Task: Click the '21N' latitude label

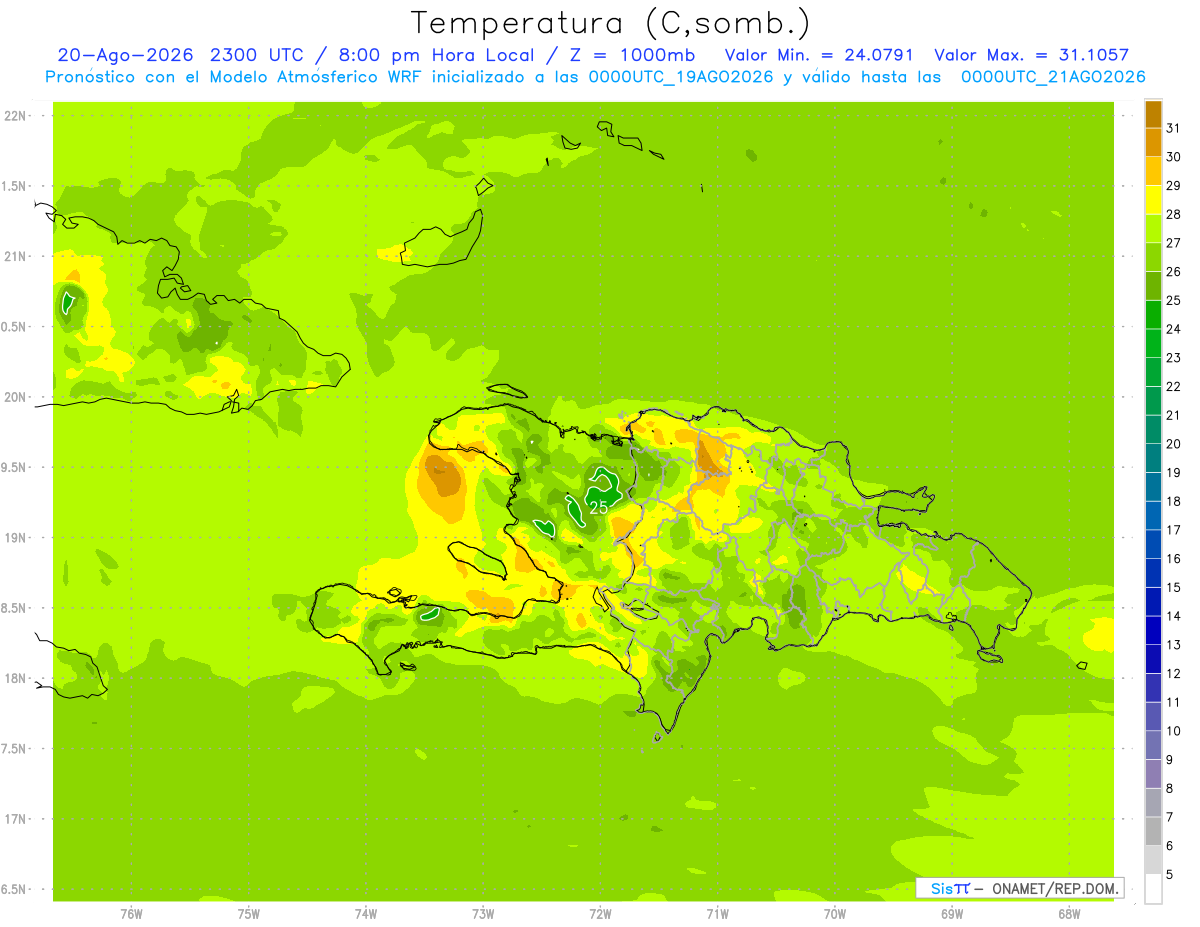Action: pyautogui.click(x=15, y=256)
